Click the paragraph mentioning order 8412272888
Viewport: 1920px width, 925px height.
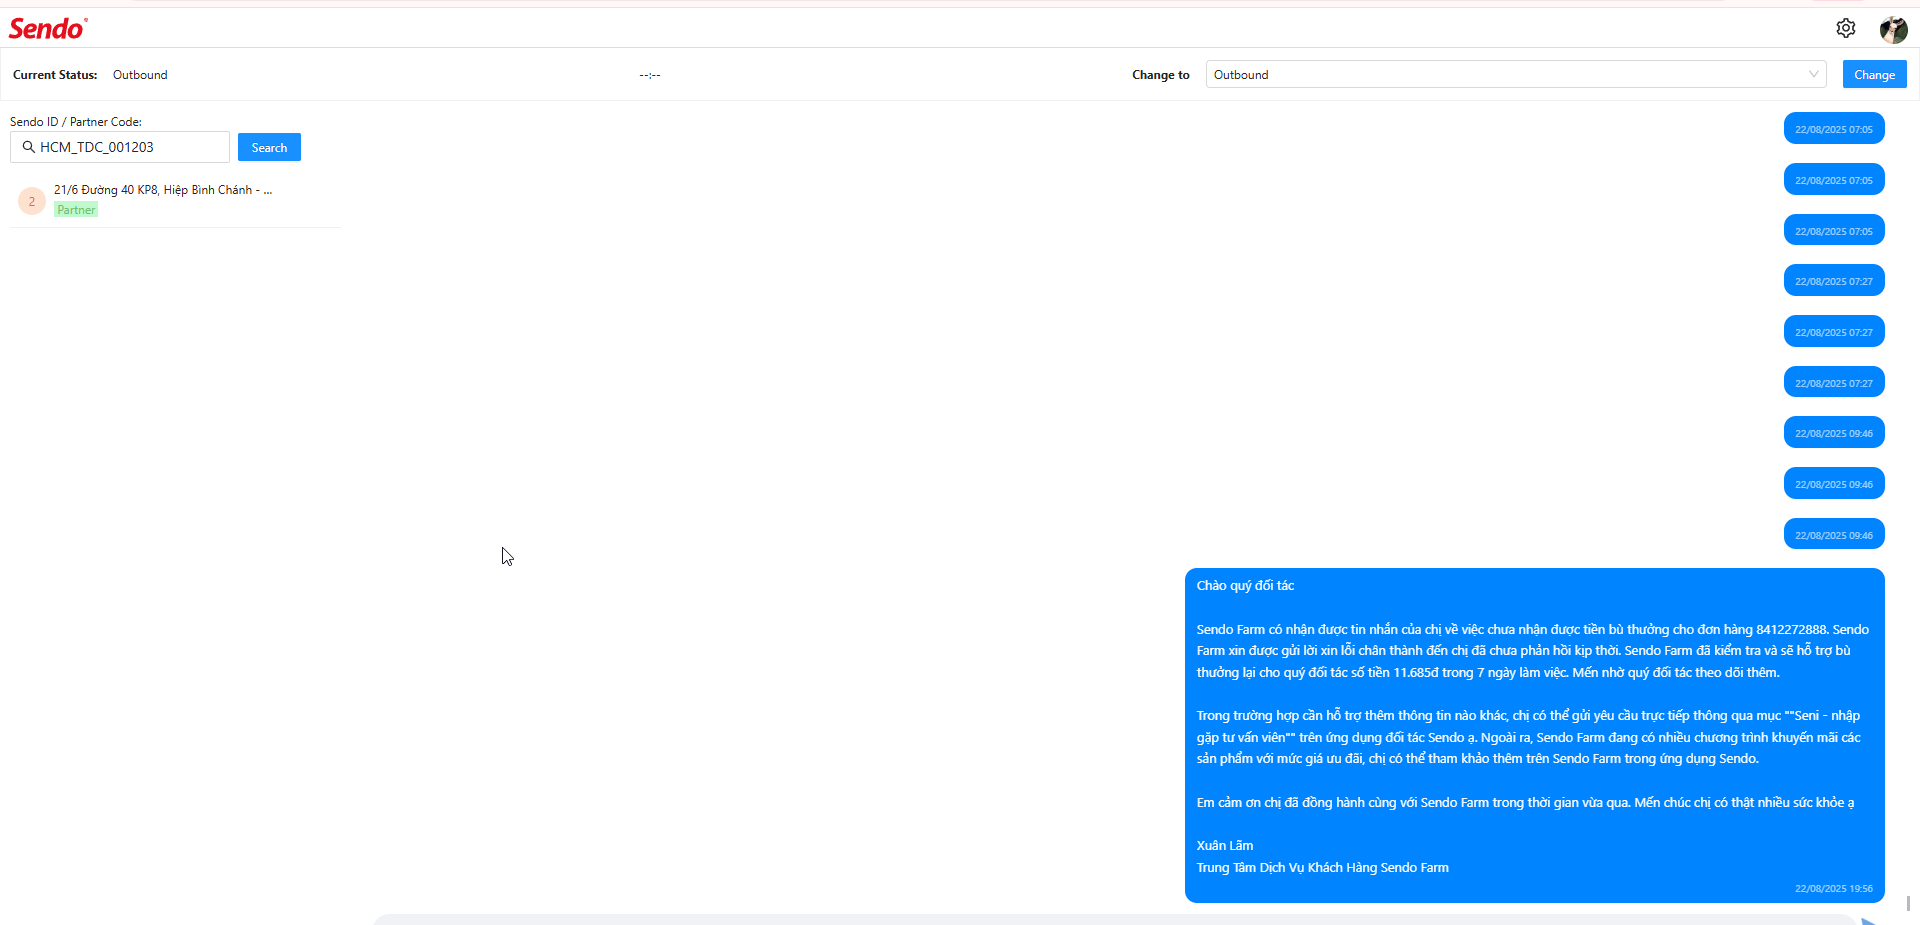pyautogui.click(x=1533, y=651)
